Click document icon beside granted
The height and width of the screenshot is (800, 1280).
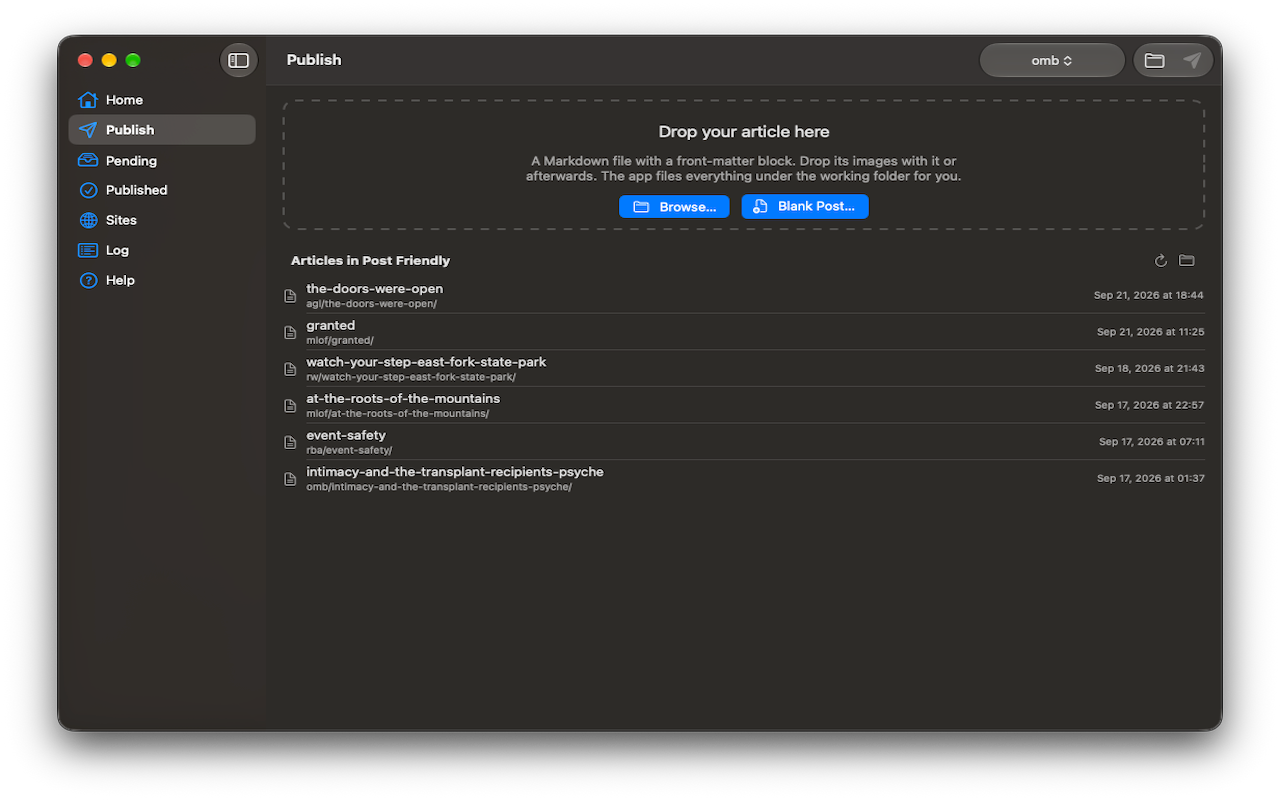[x=290, y=332]
